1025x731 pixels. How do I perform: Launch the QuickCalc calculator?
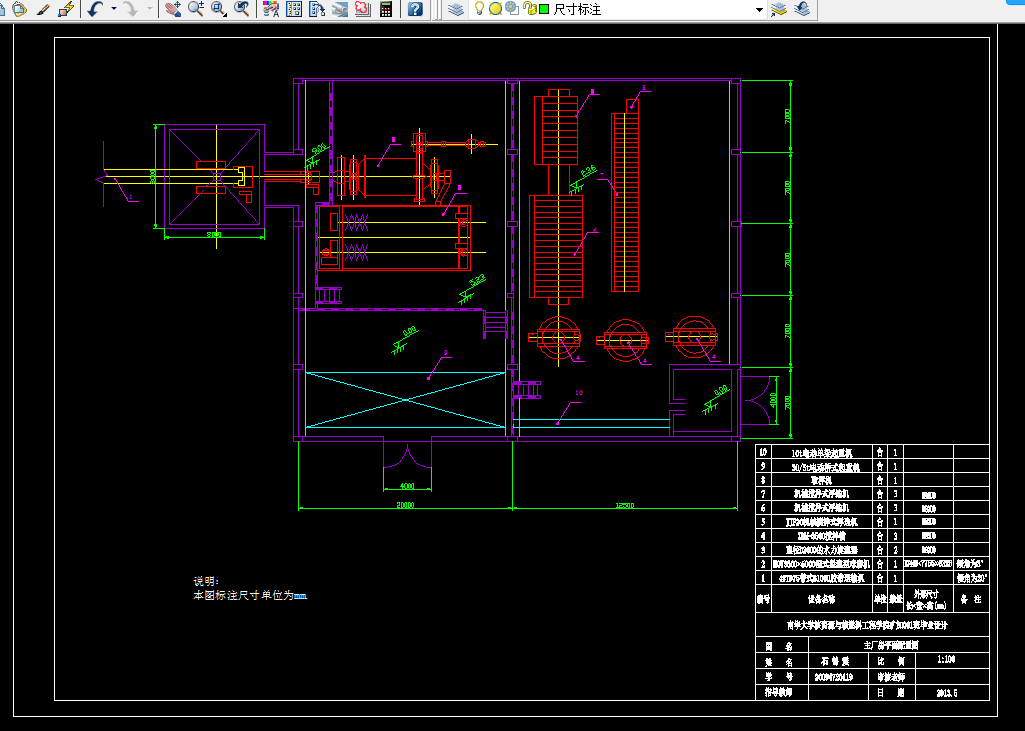(x=386, y=9)
